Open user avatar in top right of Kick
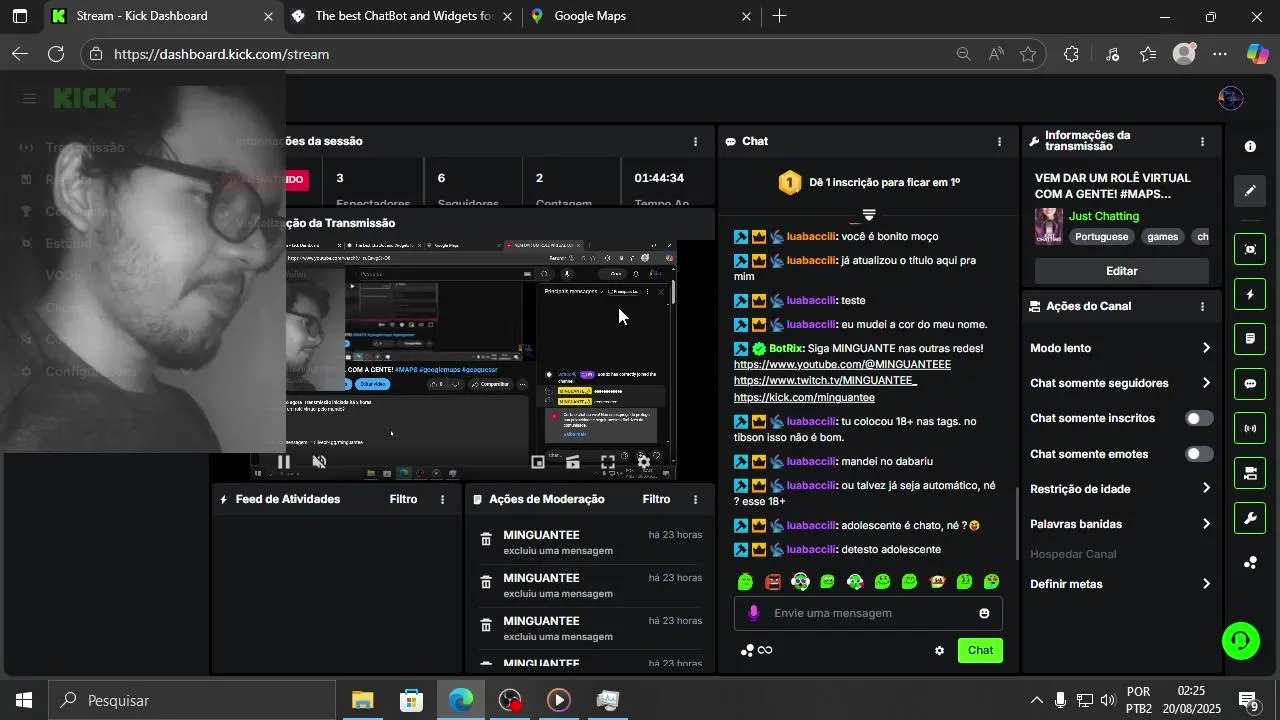This screenshot has width=1280, height=720. tap(1231, 98)
